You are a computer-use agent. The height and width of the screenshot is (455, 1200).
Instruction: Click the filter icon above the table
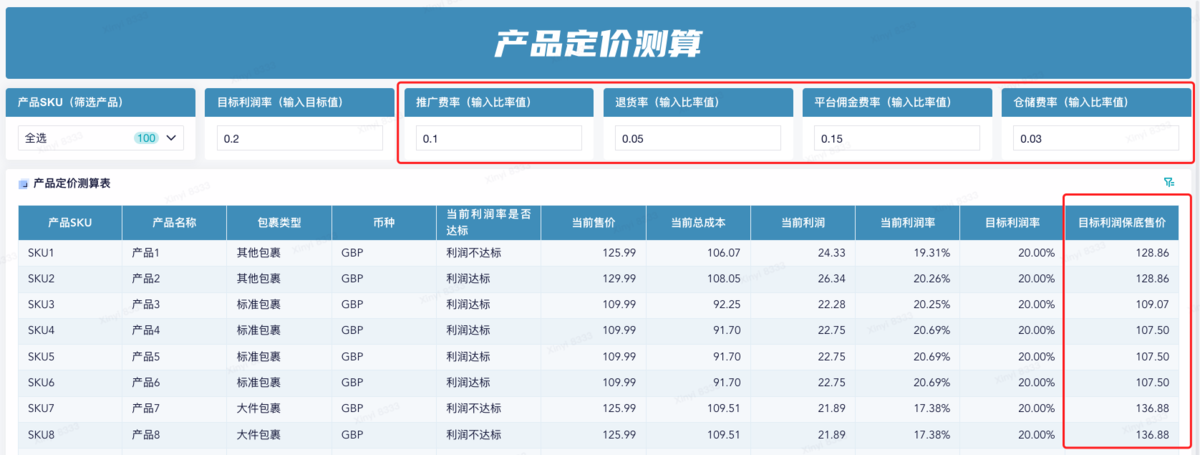(1169, 182)
